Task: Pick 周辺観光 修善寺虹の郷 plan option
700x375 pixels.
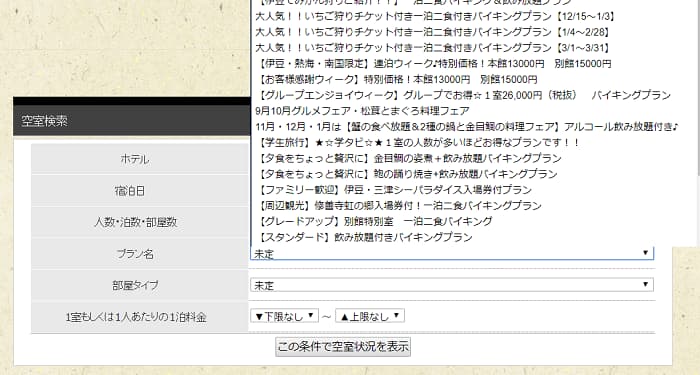Action: point(474,205)
